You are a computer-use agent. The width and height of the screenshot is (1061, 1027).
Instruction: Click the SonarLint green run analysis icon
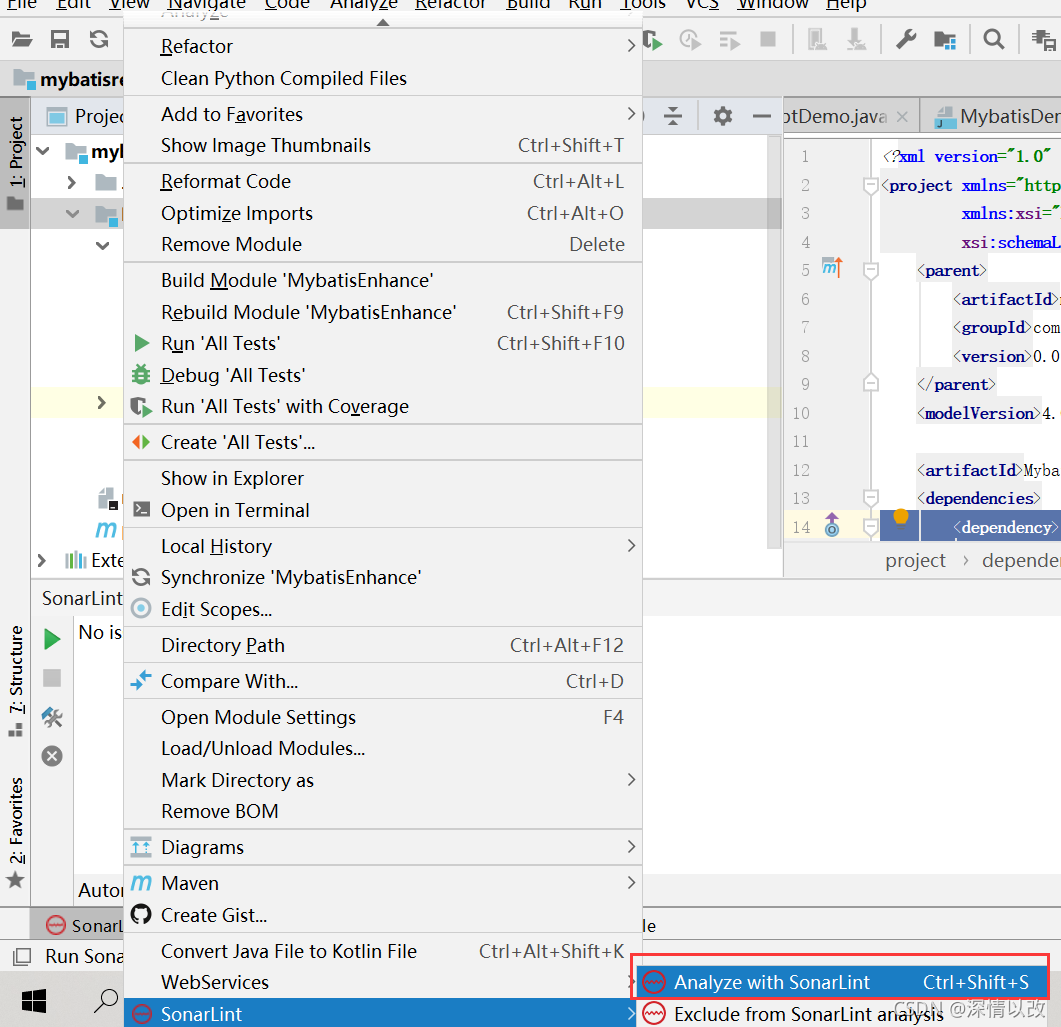pos(52,639)
